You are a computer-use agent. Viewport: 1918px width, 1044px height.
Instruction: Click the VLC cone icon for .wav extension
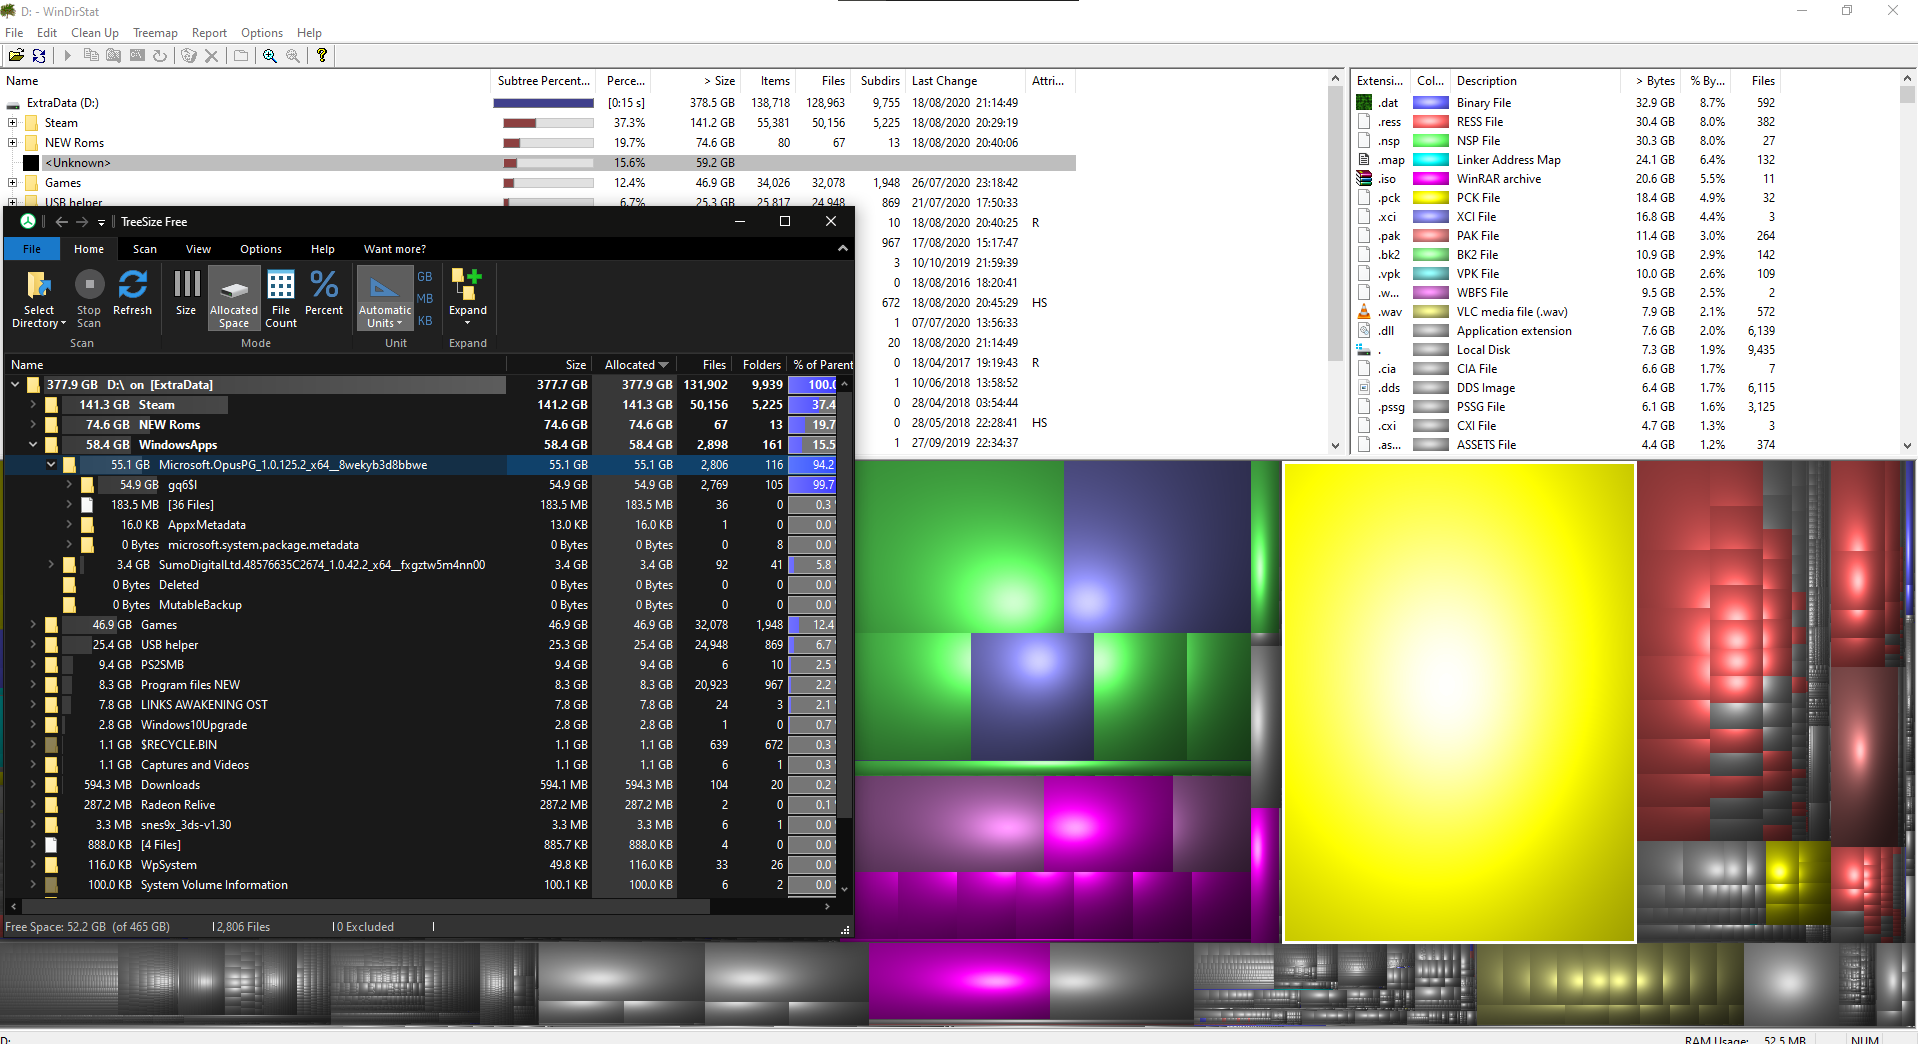point(1364,312)
